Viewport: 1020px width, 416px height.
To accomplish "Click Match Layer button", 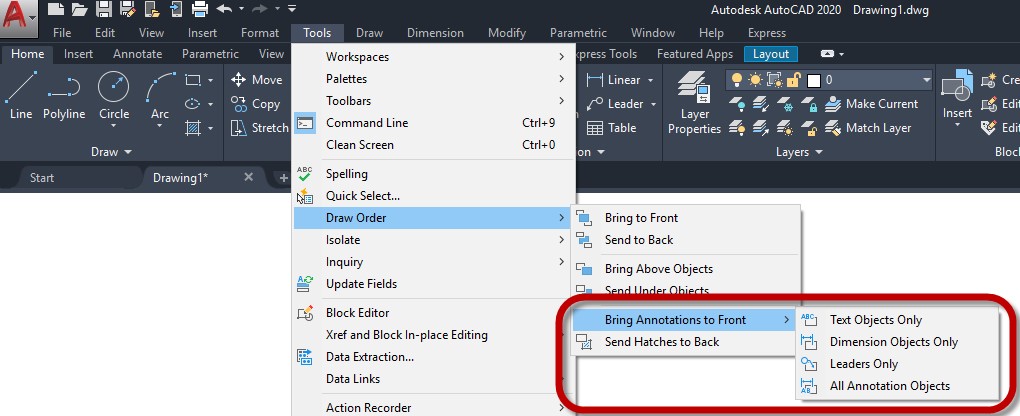I will 868,128.
